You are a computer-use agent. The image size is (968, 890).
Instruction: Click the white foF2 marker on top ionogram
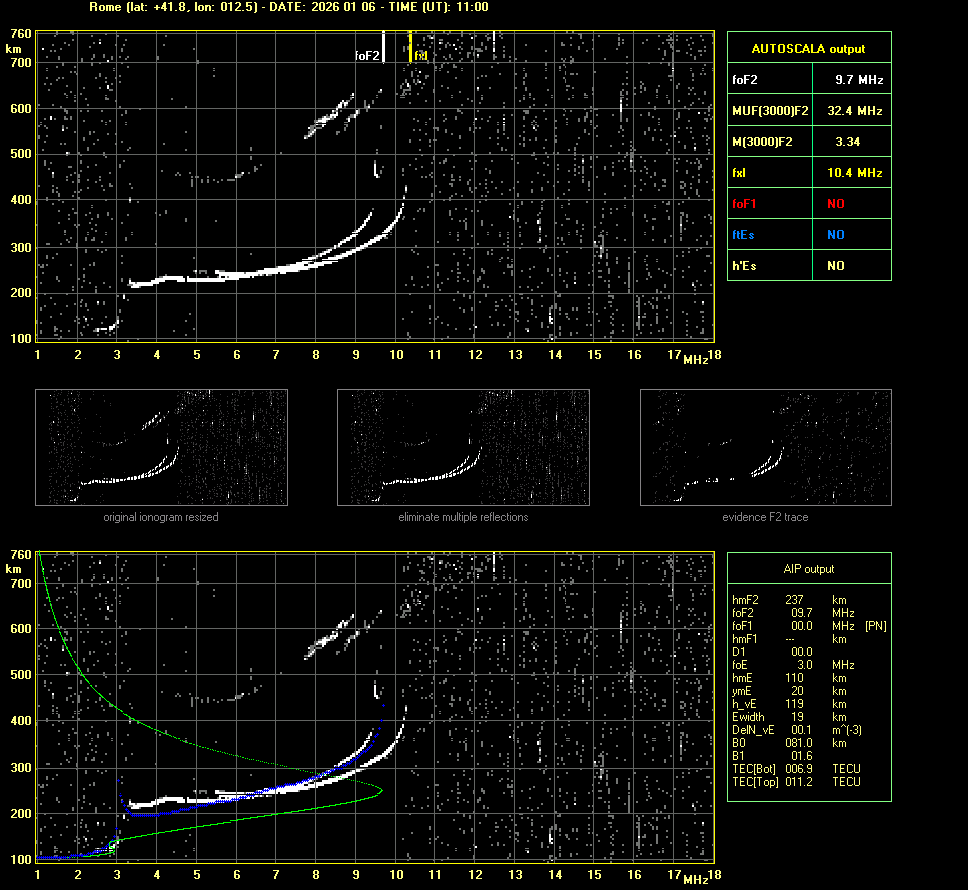383,48
